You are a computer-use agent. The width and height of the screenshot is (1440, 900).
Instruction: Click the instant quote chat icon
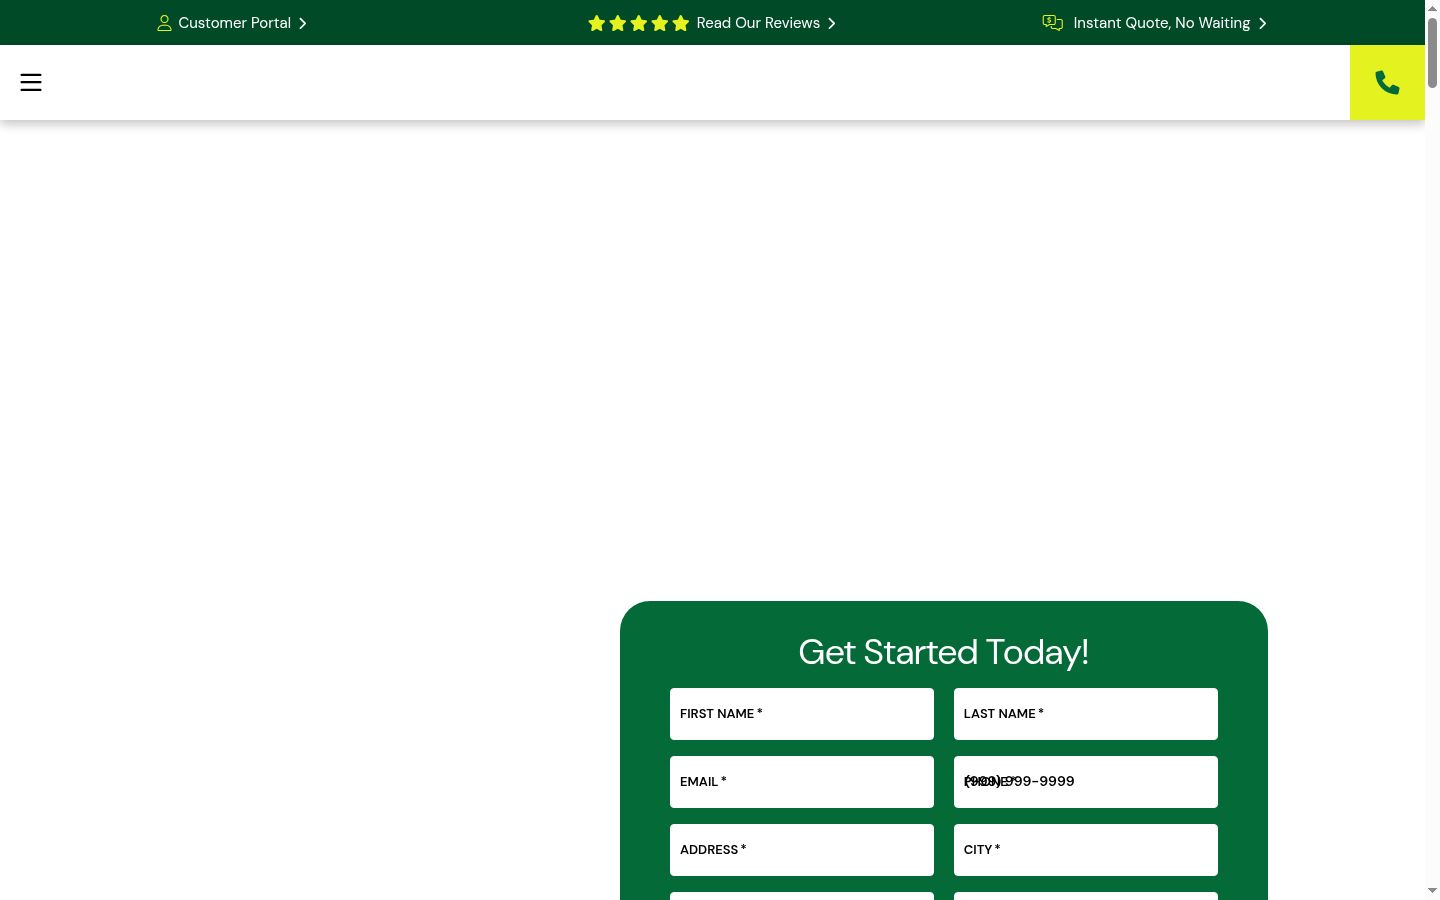1052,23
